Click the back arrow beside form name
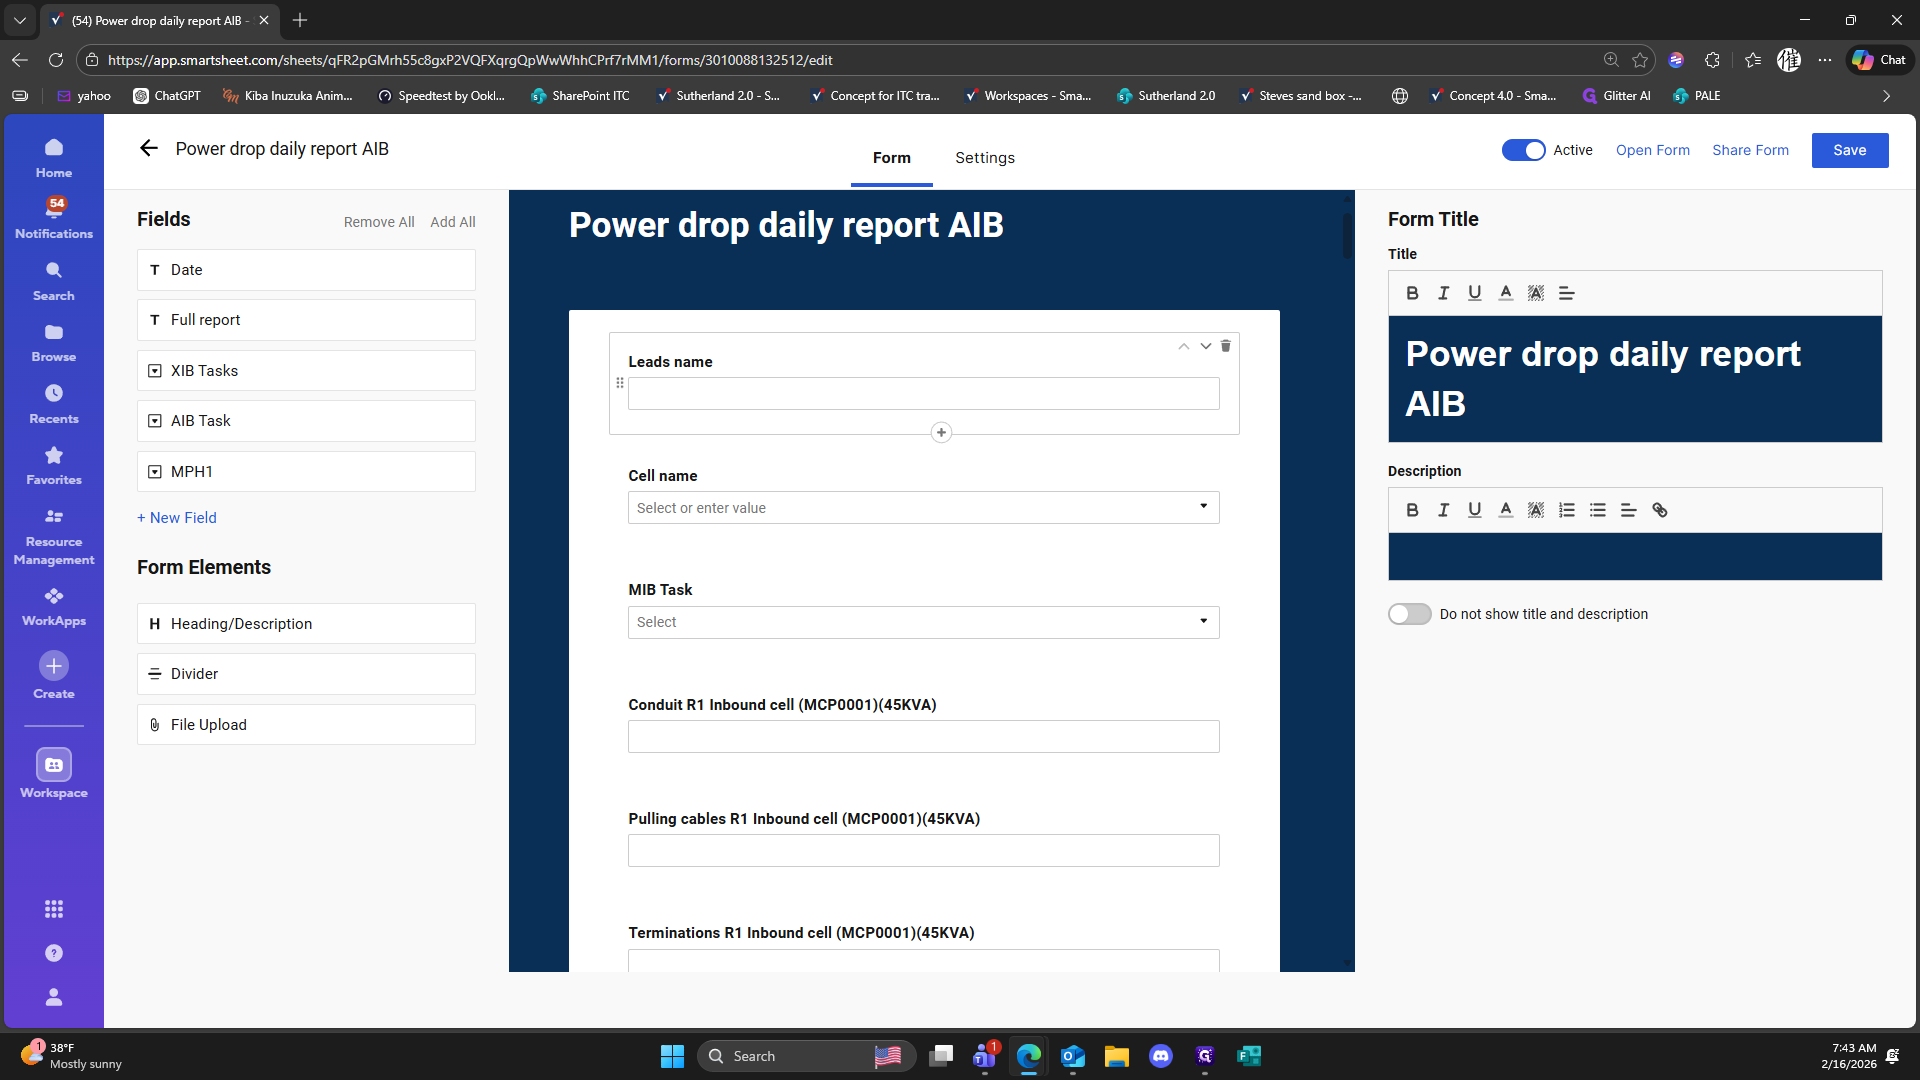Screen dimensions: 1920x1080 click(149, 149)
